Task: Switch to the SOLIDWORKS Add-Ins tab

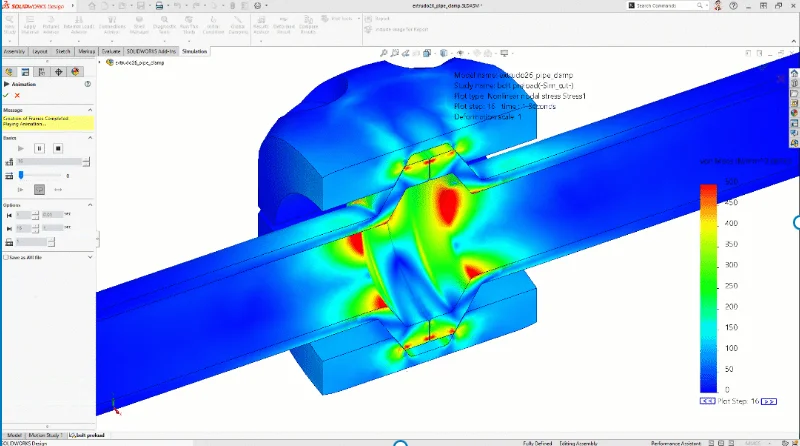Action: (x=151, y=52)
